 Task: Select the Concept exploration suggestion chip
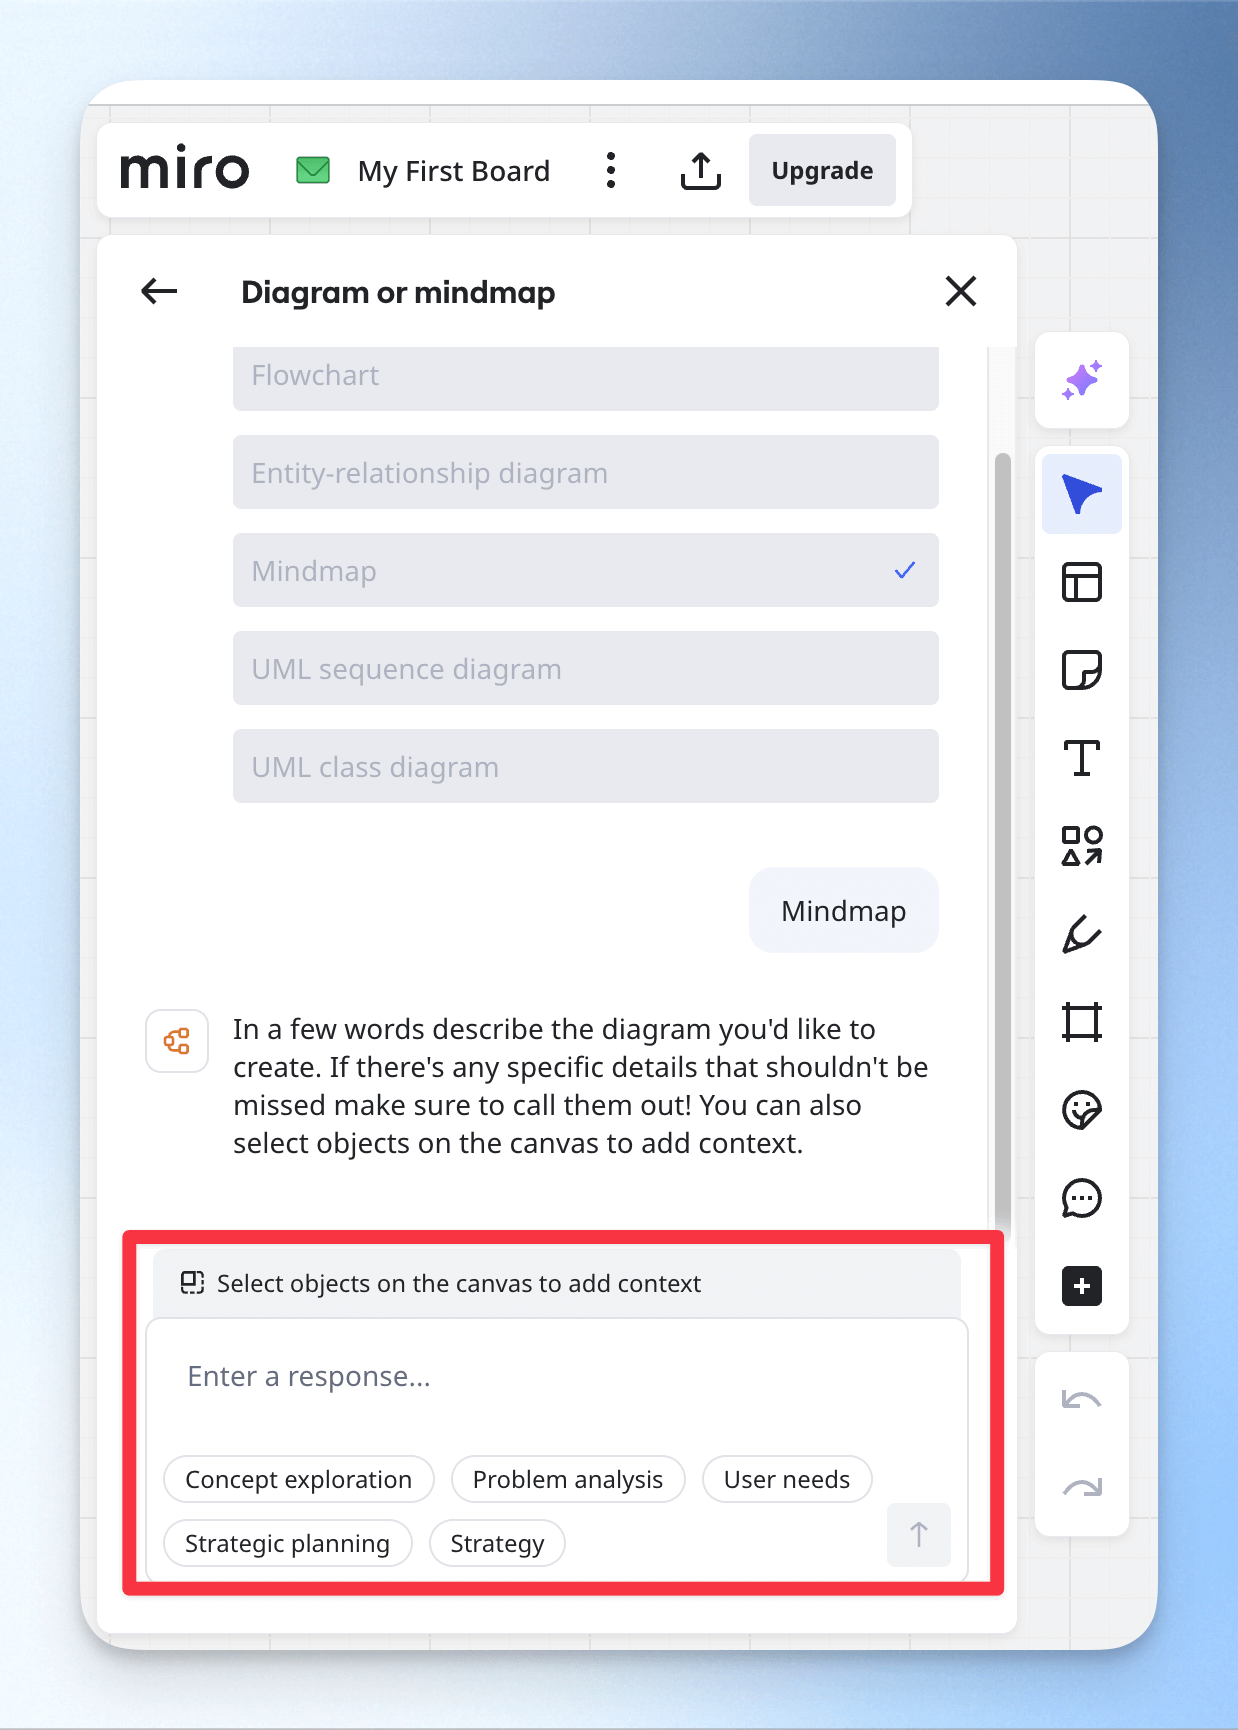tap(299, 1479)
